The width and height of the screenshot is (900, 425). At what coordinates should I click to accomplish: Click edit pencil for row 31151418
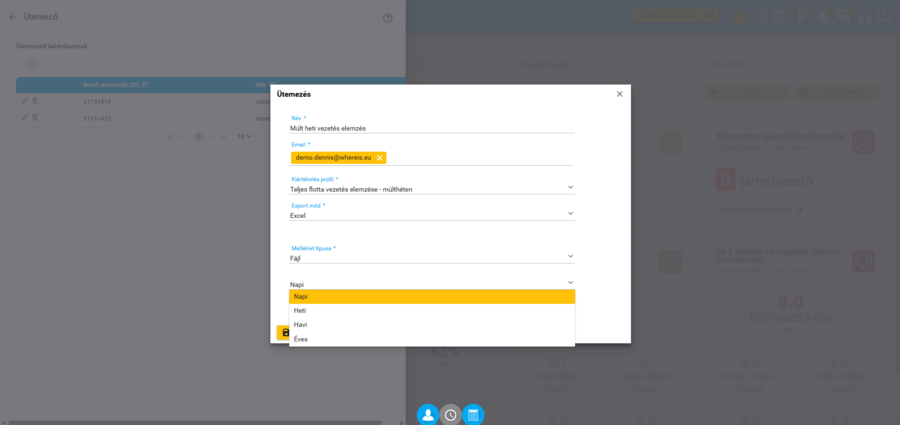pyautogui.click(x=24, y=101)
